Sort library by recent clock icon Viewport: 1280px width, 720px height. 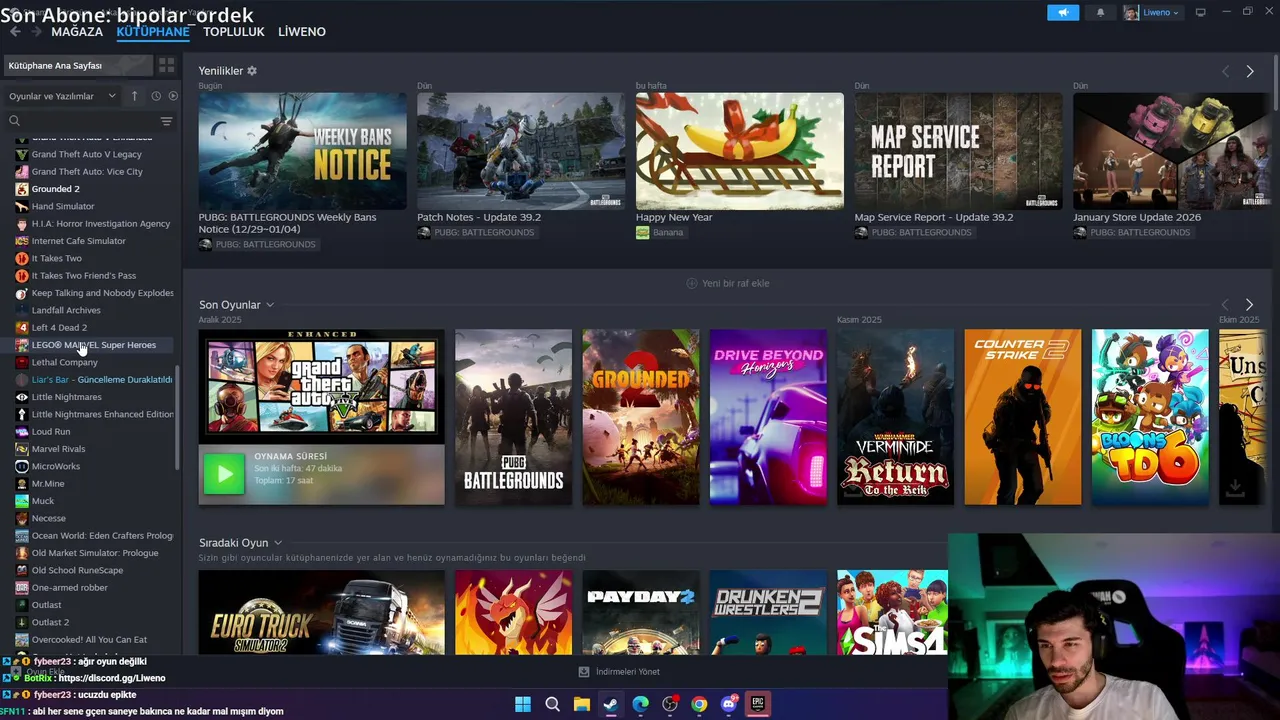click(x=156, y=96)
